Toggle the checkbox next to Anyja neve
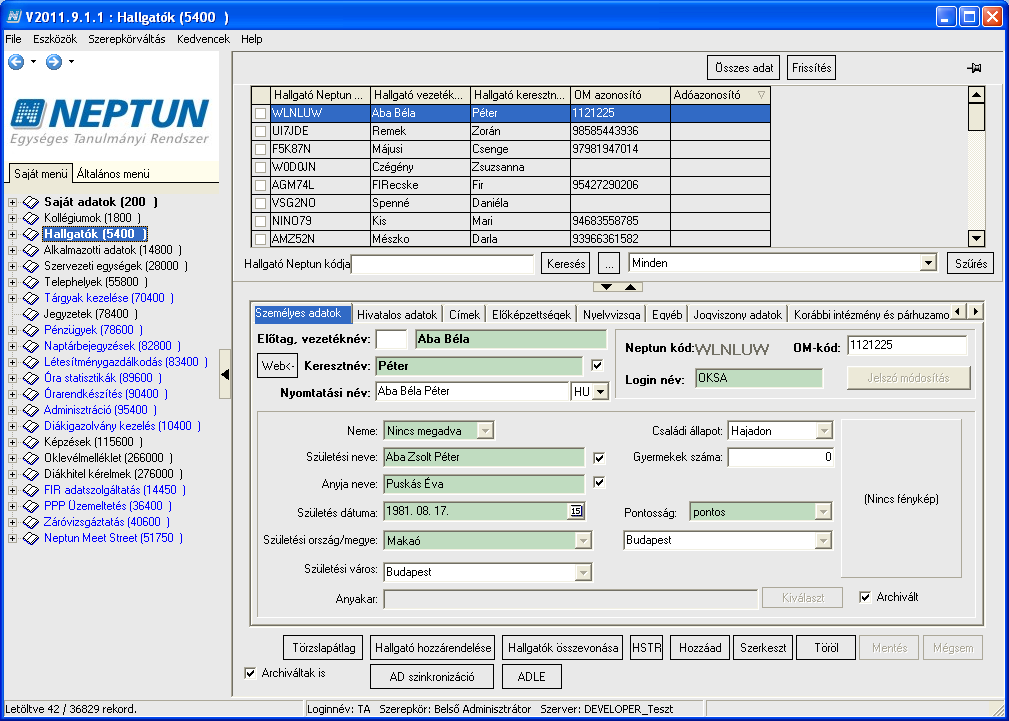 pyautogui.click(x=599, y=482)
